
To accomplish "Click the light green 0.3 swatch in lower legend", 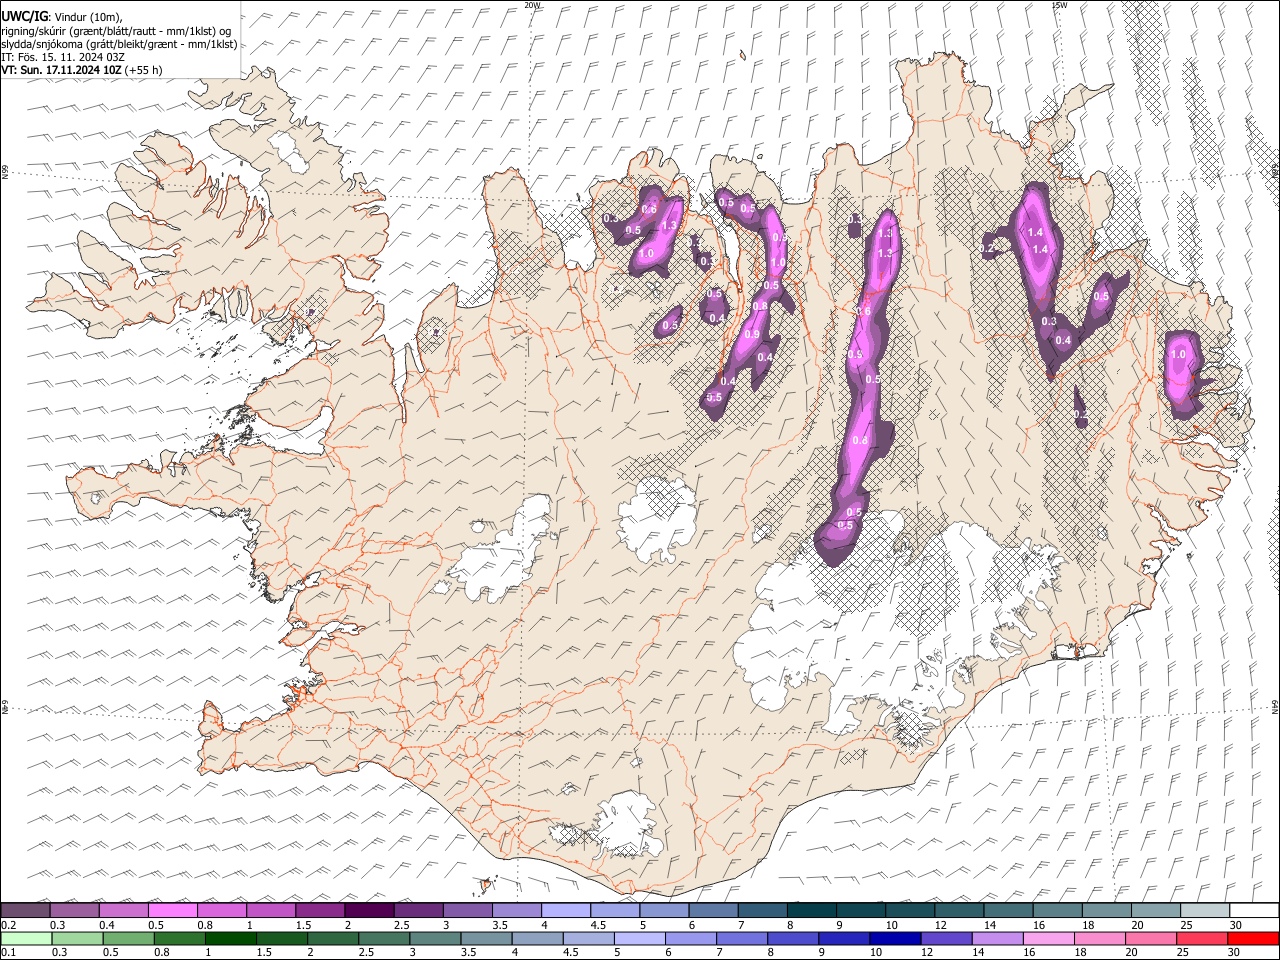I will point(75,938).
